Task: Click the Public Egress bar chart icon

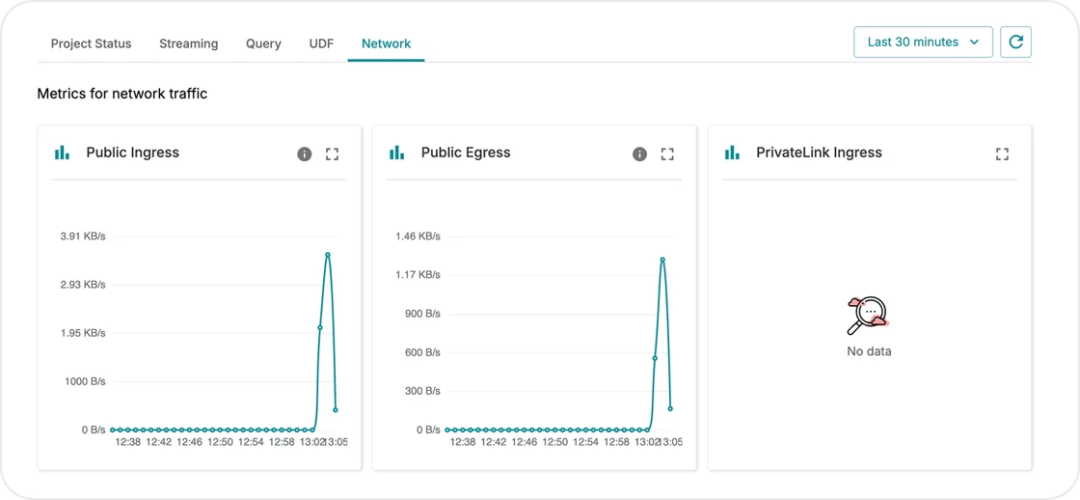Action: pos(397,153)
